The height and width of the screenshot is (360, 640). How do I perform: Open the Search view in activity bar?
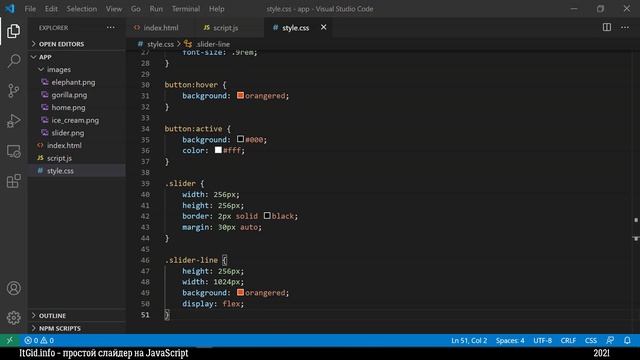[x=13, y=61]
